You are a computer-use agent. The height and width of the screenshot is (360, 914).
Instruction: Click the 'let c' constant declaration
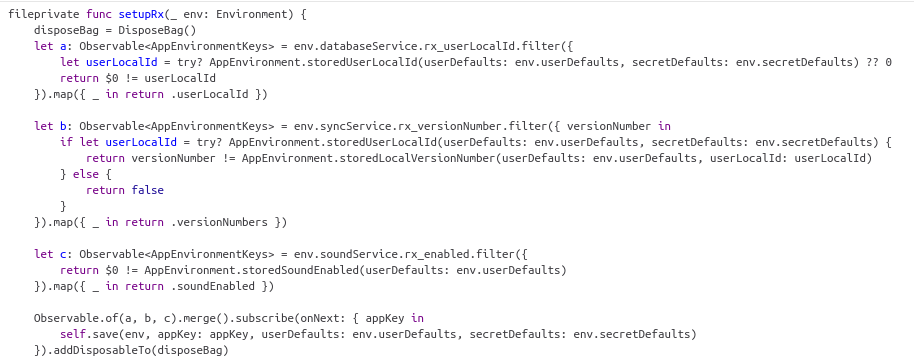coord(47,255)
